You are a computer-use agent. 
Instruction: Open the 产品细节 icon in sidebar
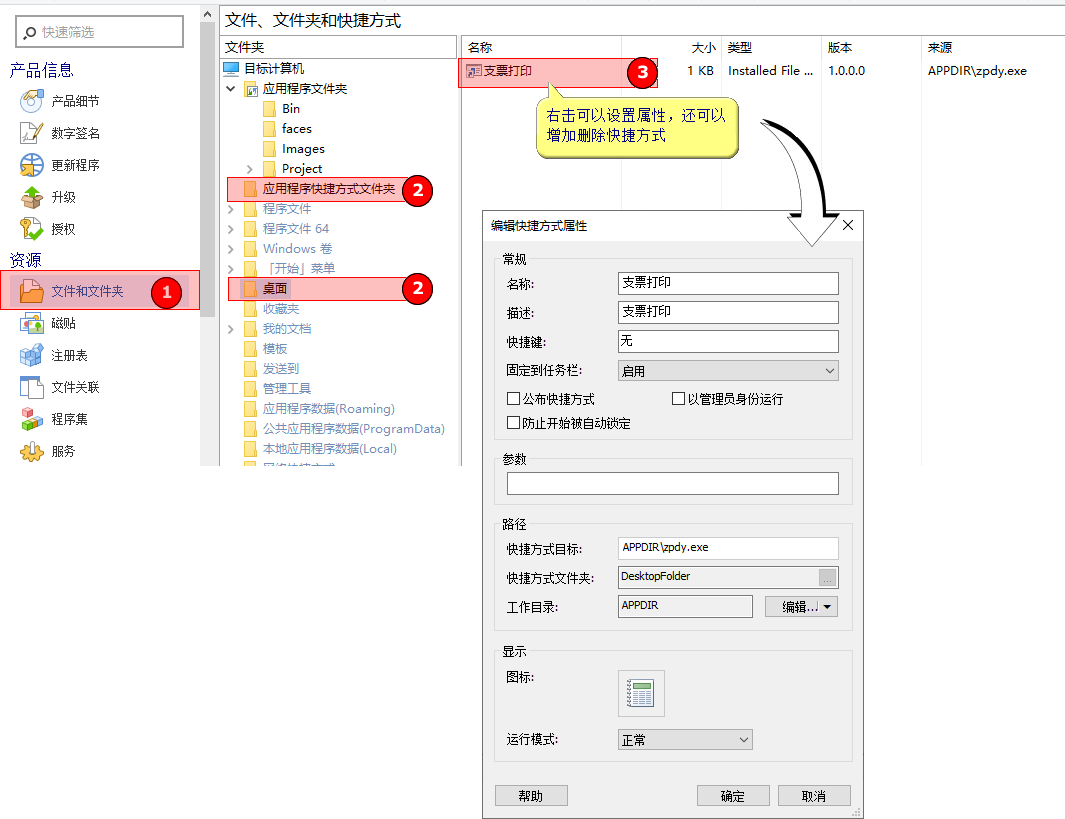(x=32, y=101)
